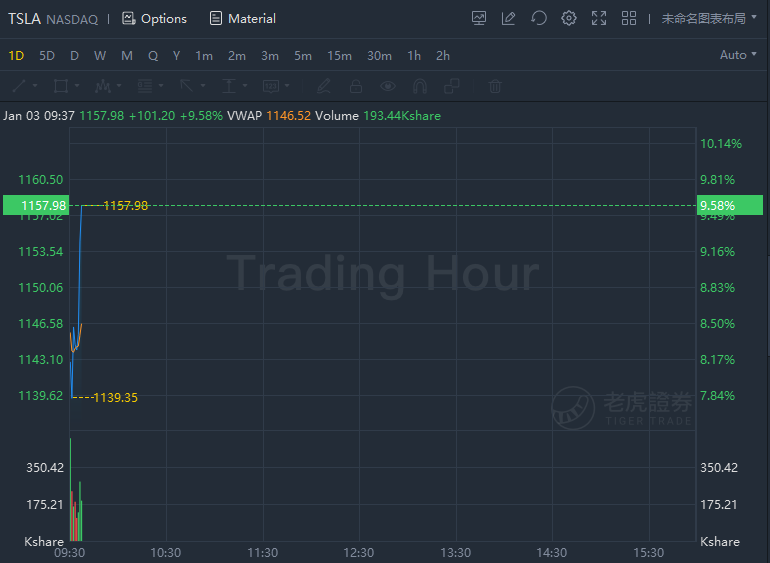
Task: Select the 1D timeframe tab
Action: point(16,56)
